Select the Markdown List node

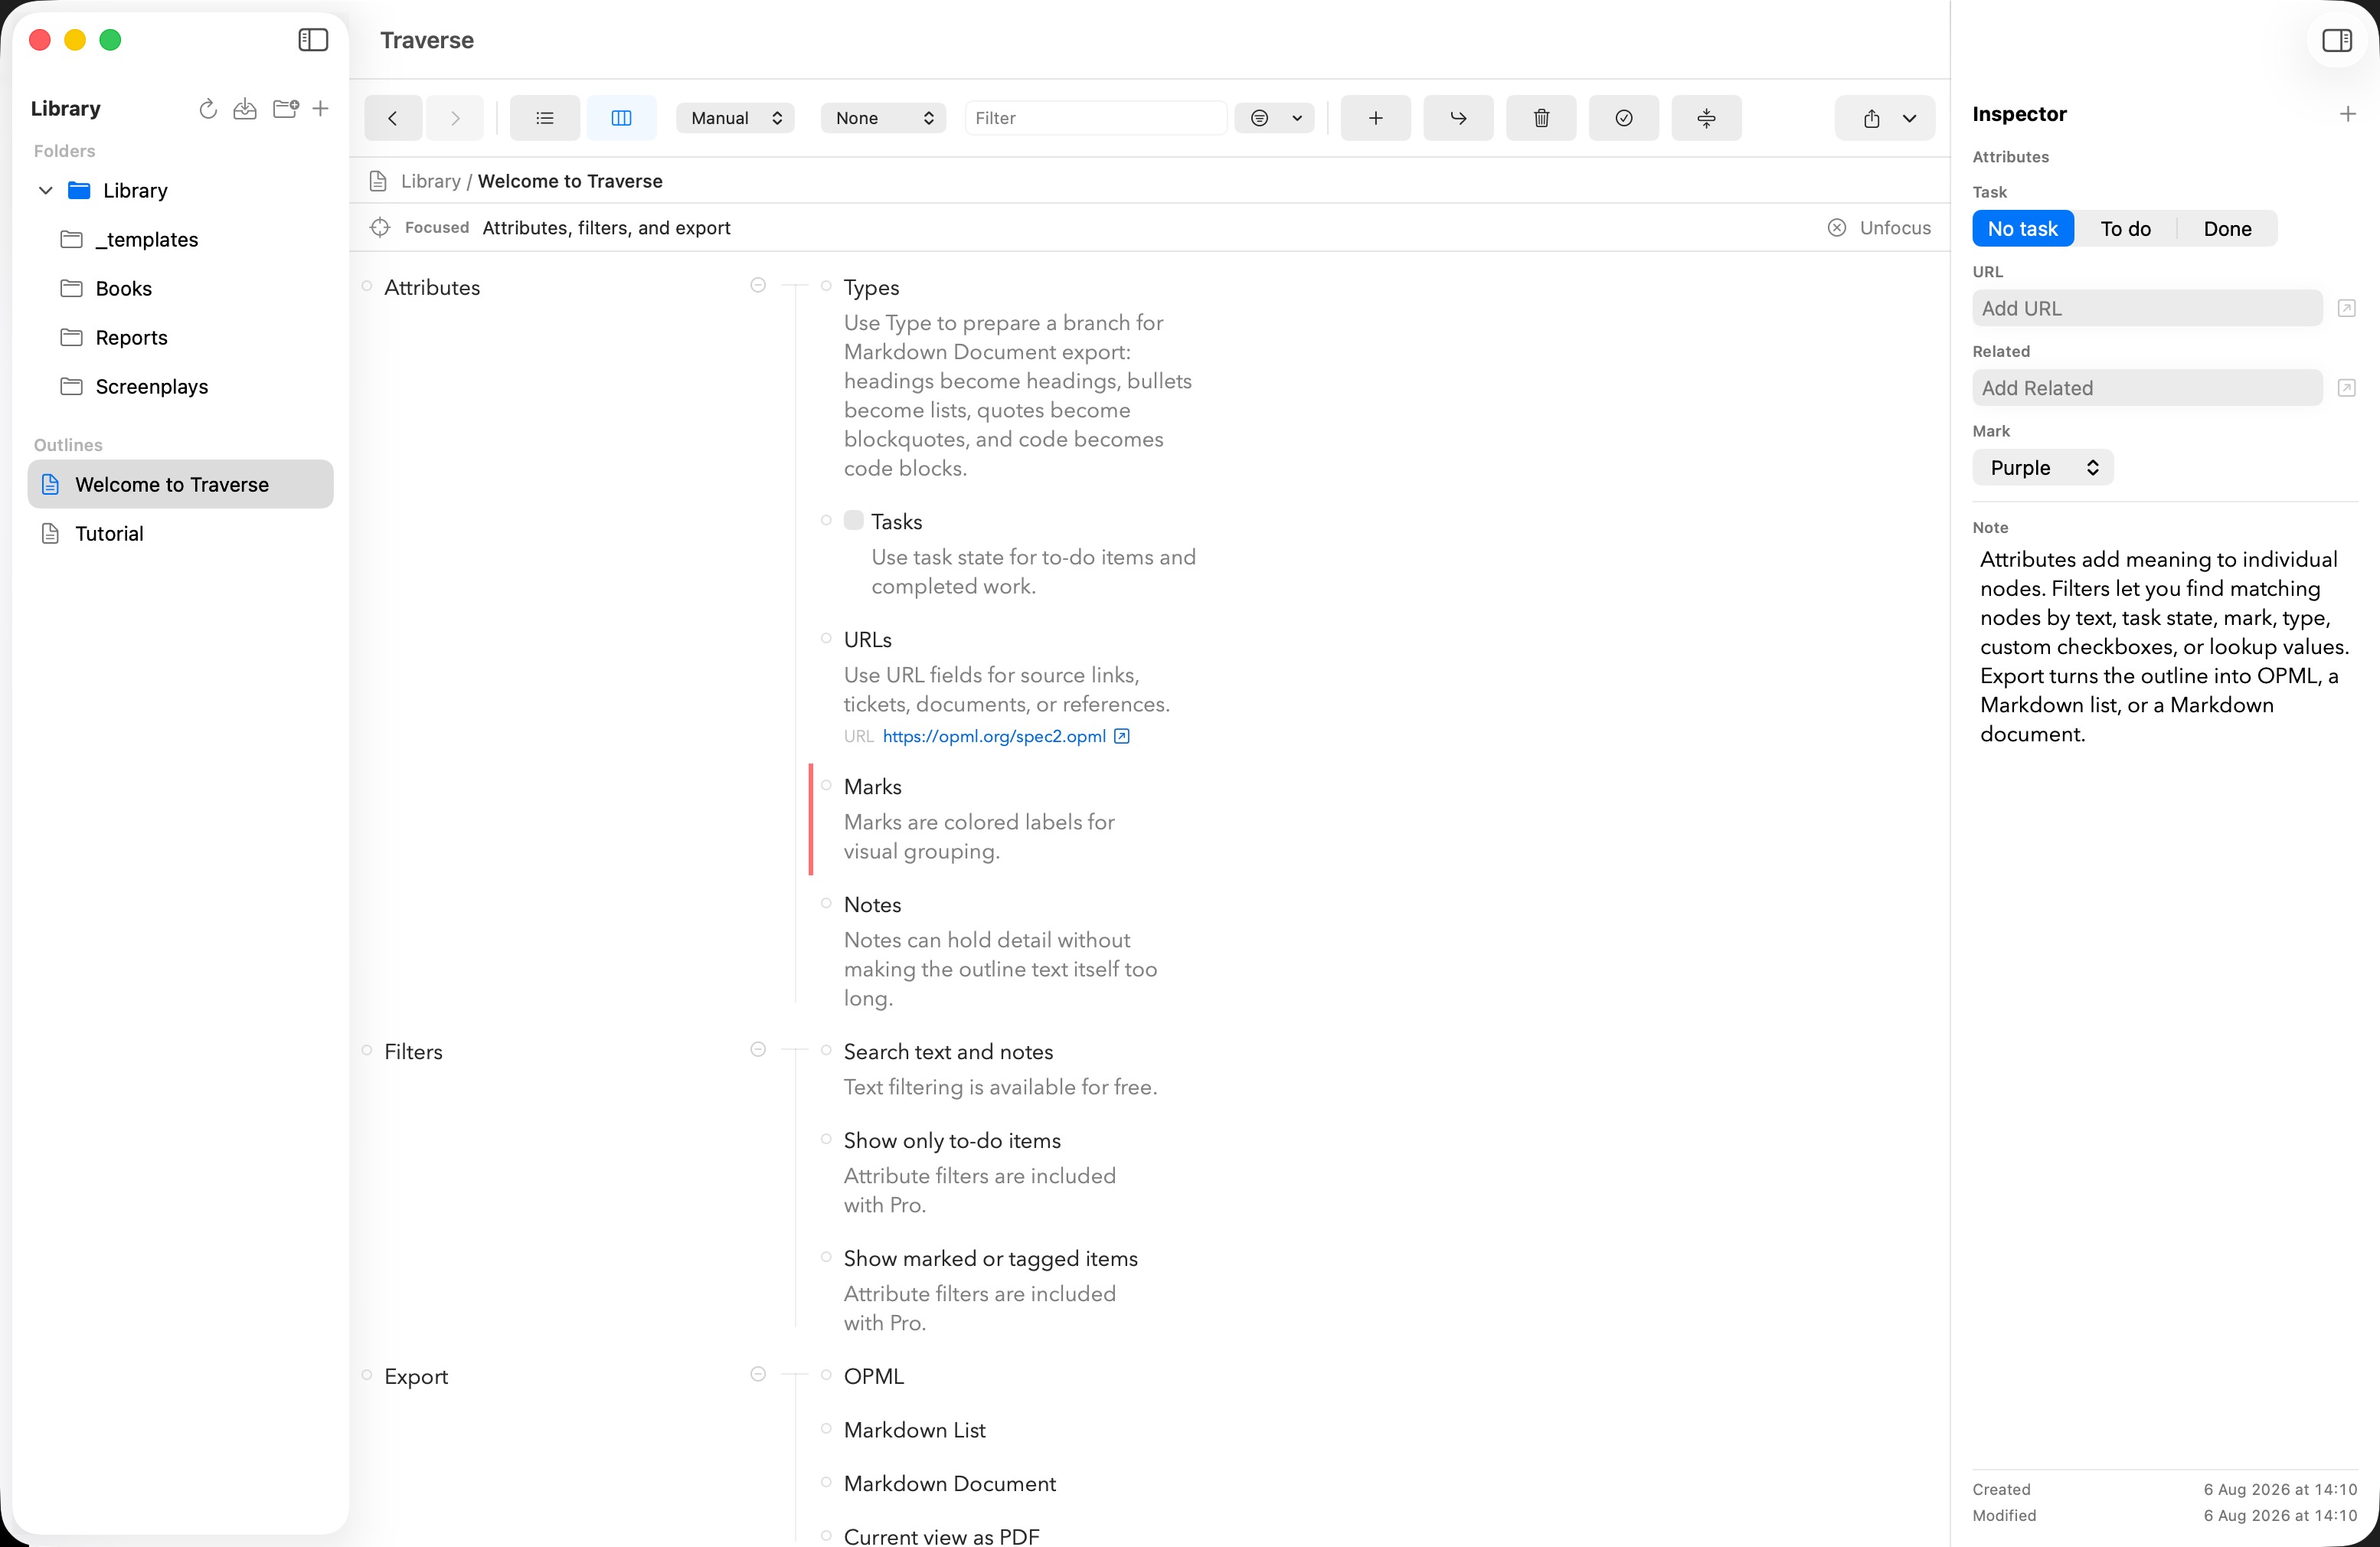pos(914,1430)
